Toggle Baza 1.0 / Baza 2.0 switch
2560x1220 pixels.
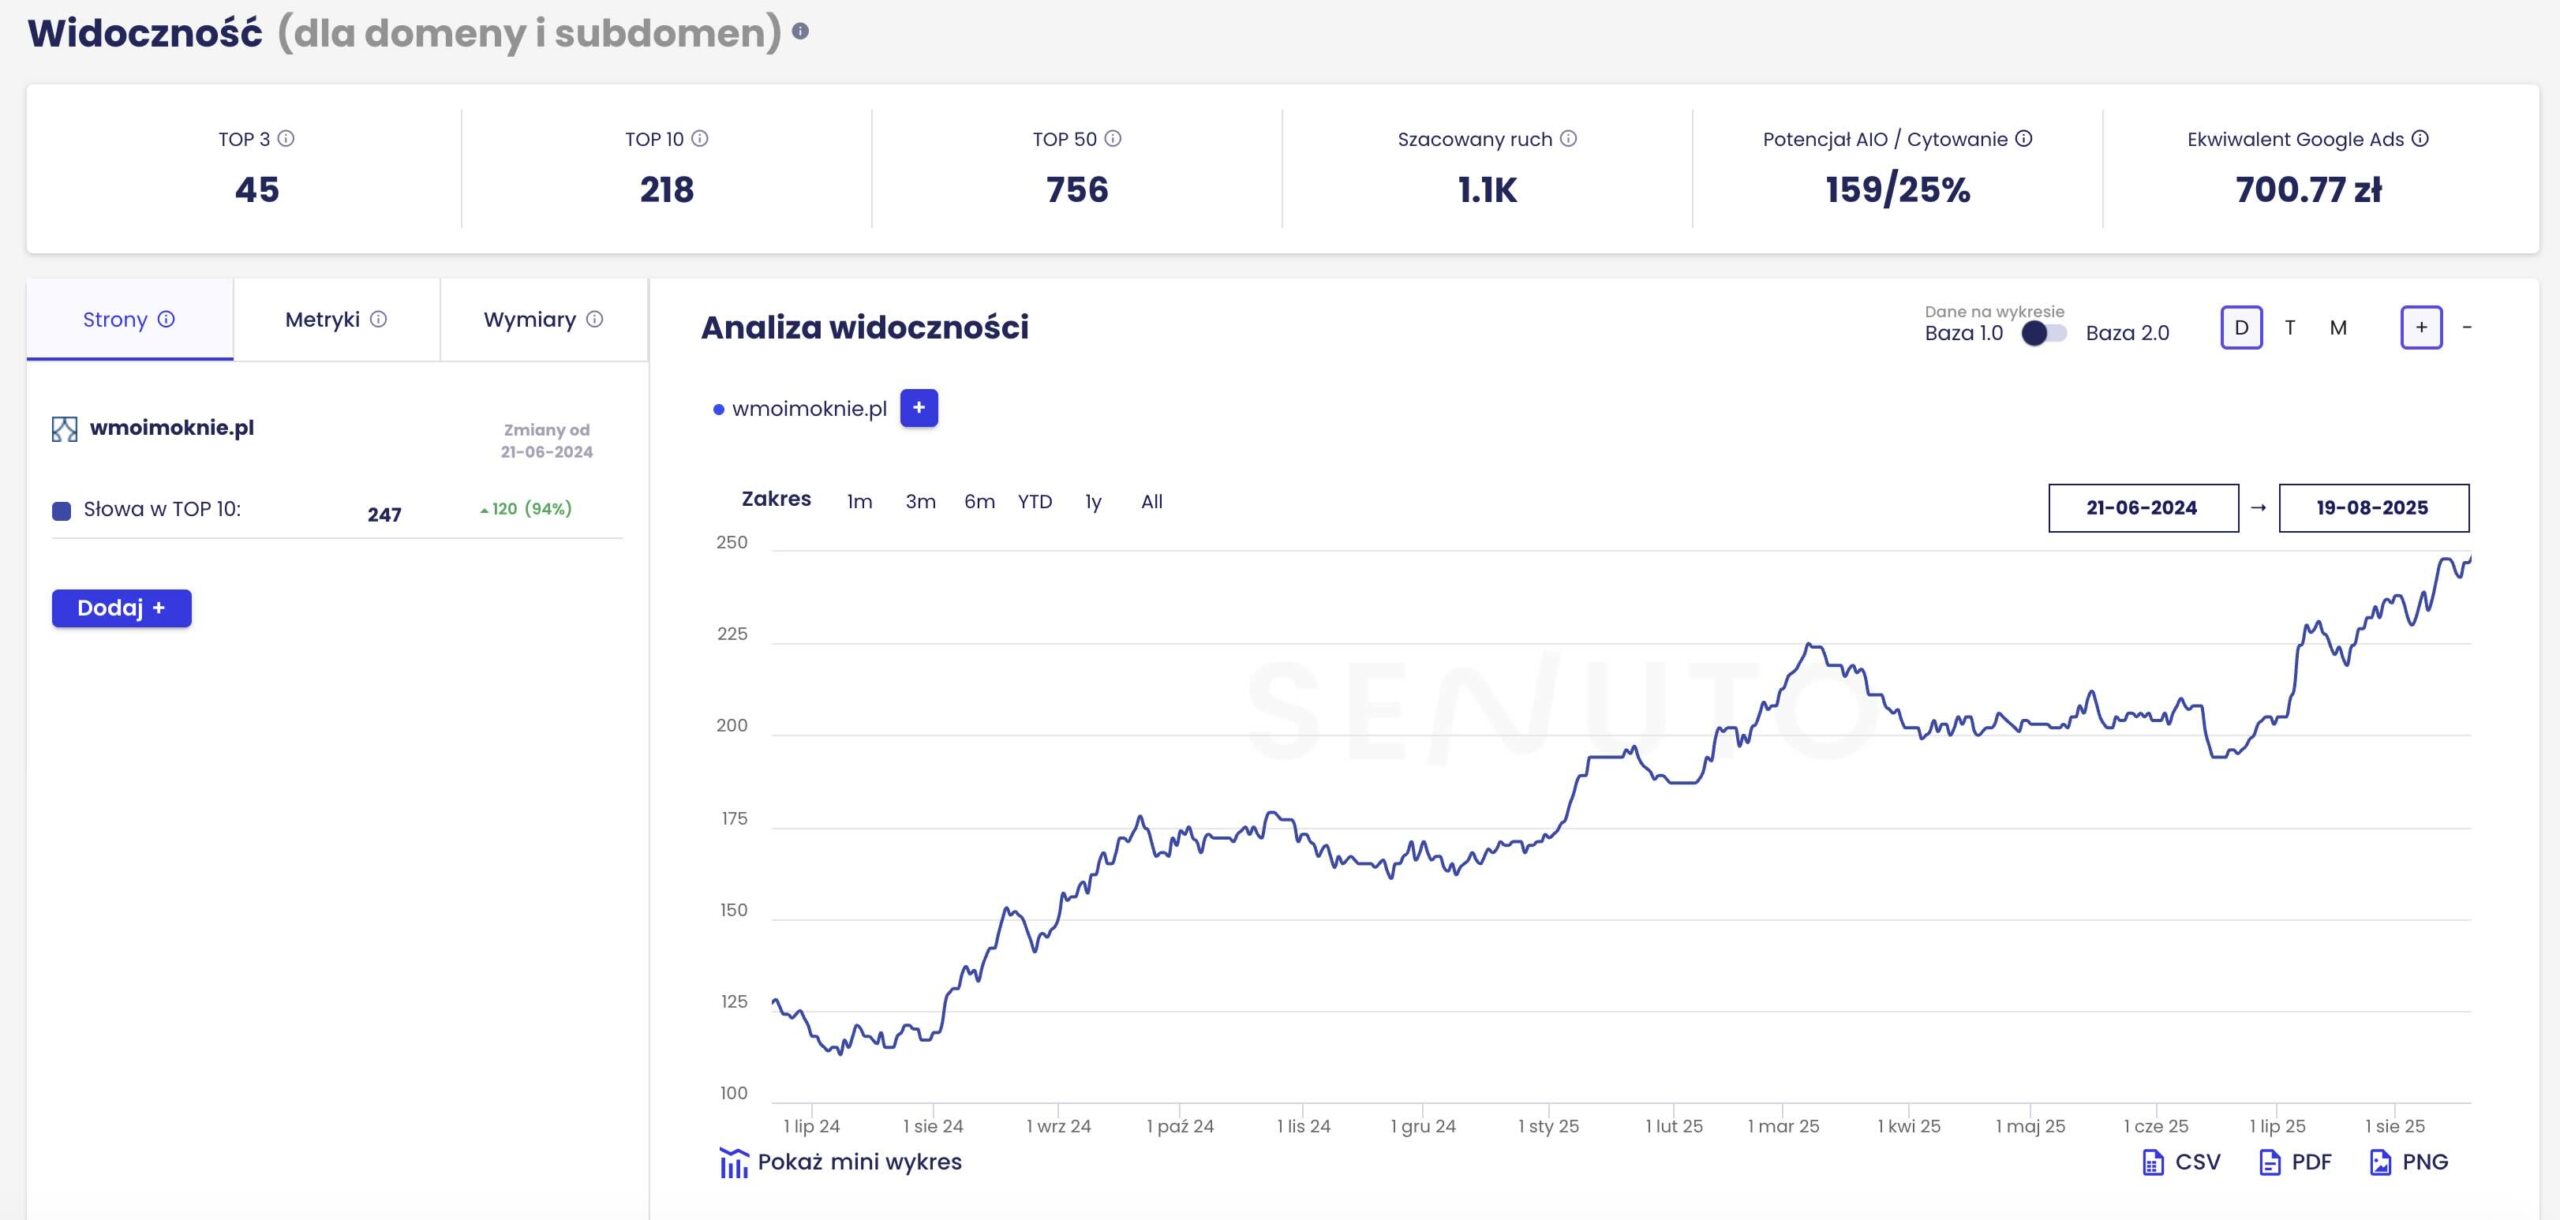[x=2043, y=333]
